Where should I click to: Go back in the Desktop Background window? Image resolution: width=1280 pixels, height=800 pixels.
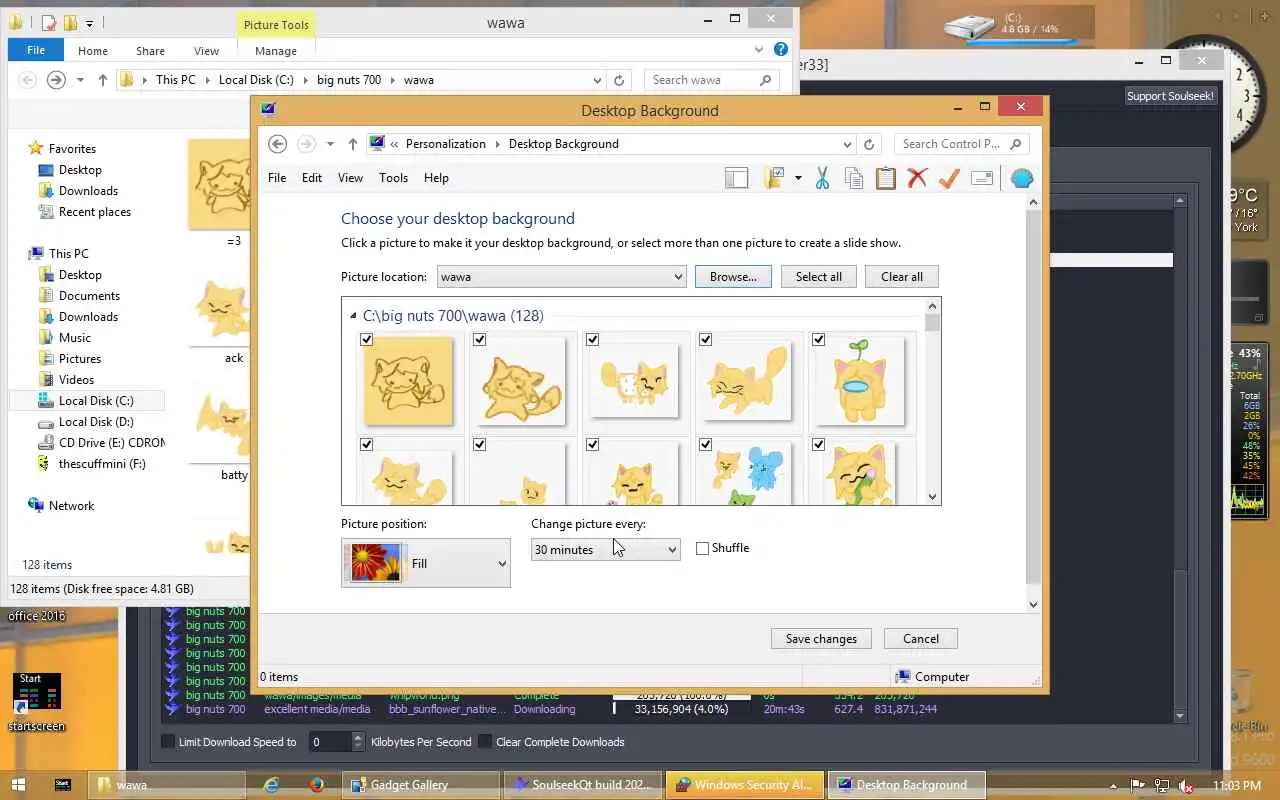click(278, 144)
